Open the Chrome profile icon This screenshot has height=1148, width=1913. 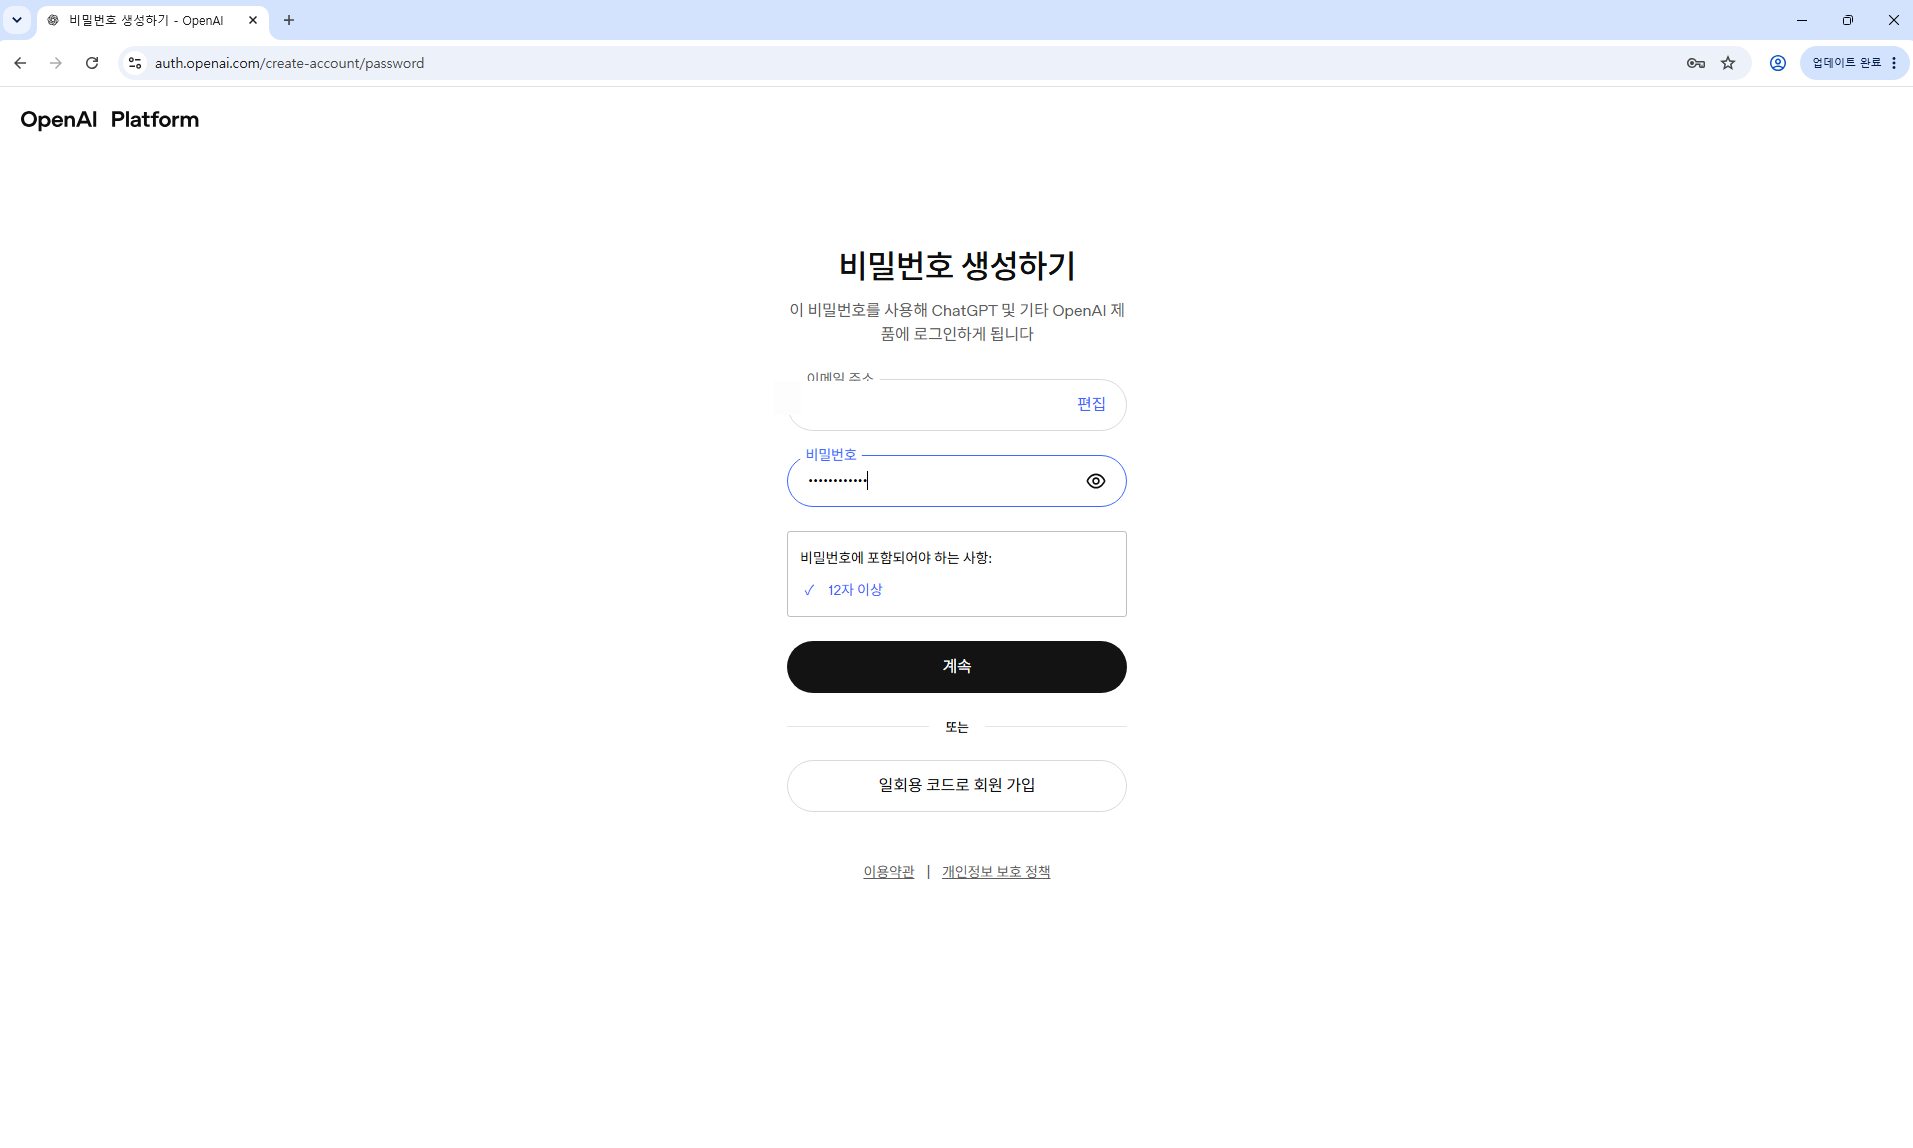tap(1777, 63)
